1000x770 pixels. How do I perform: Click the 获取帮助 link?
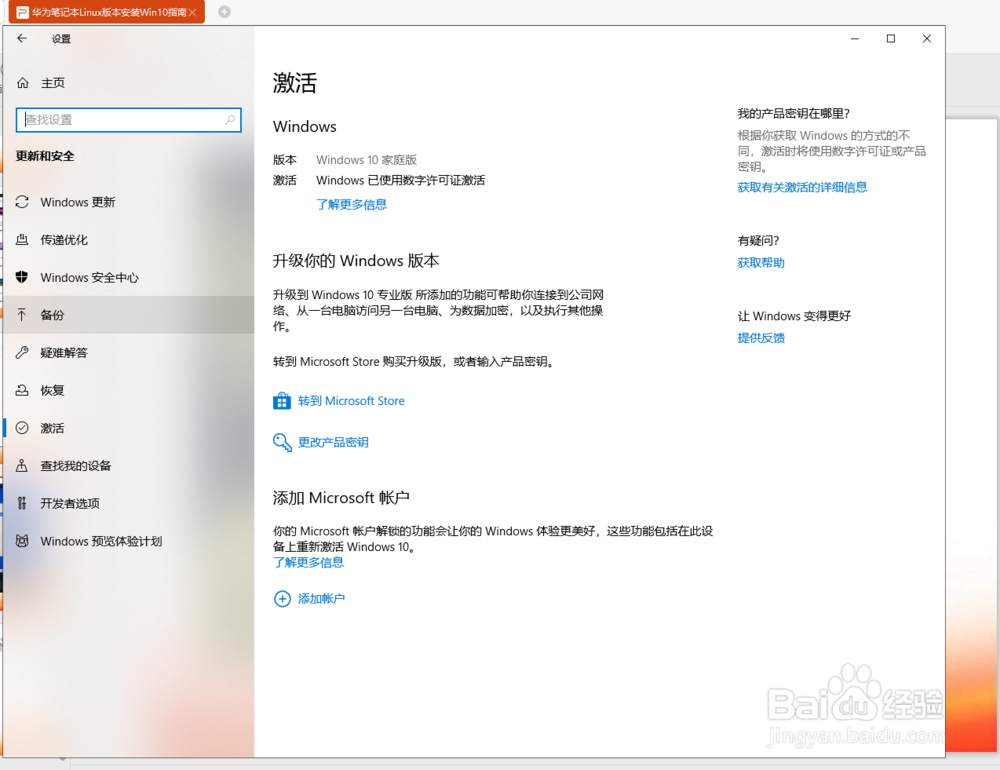(x=761, y=262)
